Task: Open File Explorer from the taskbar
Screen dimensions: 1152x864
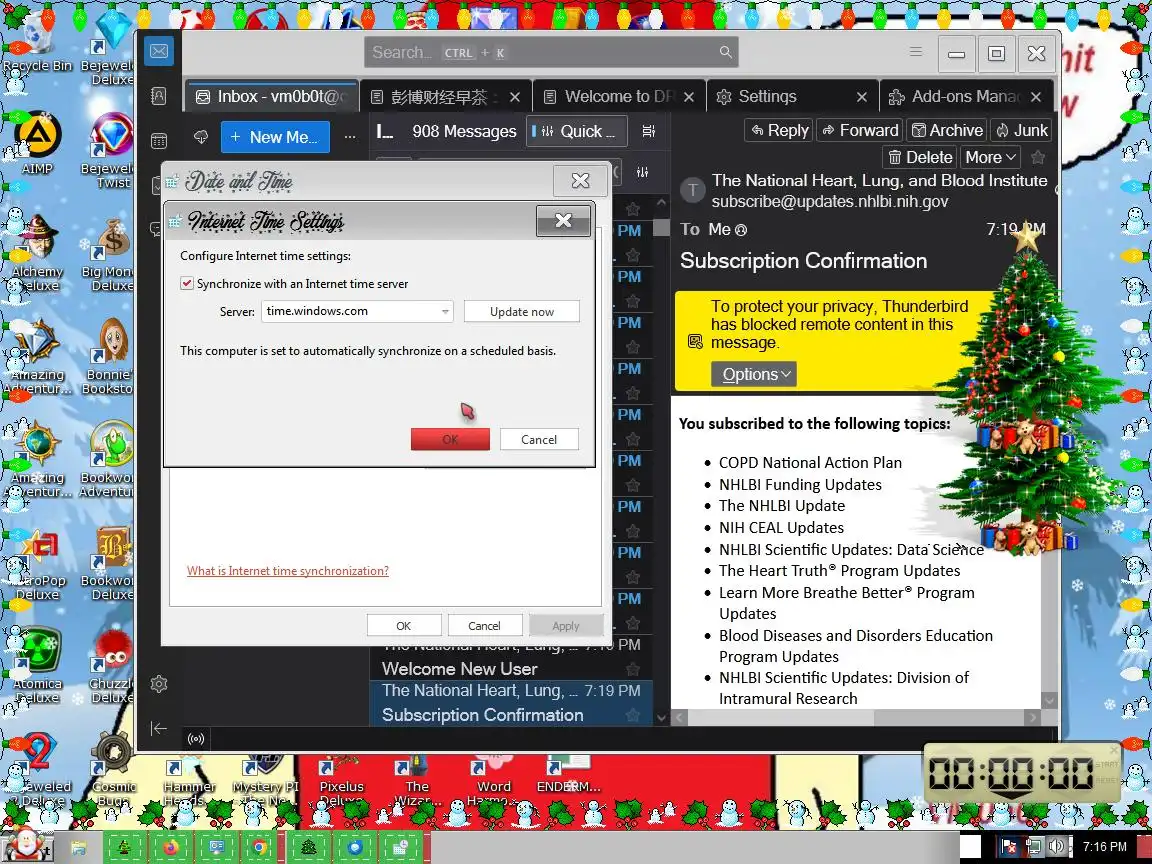Action: 79,848
